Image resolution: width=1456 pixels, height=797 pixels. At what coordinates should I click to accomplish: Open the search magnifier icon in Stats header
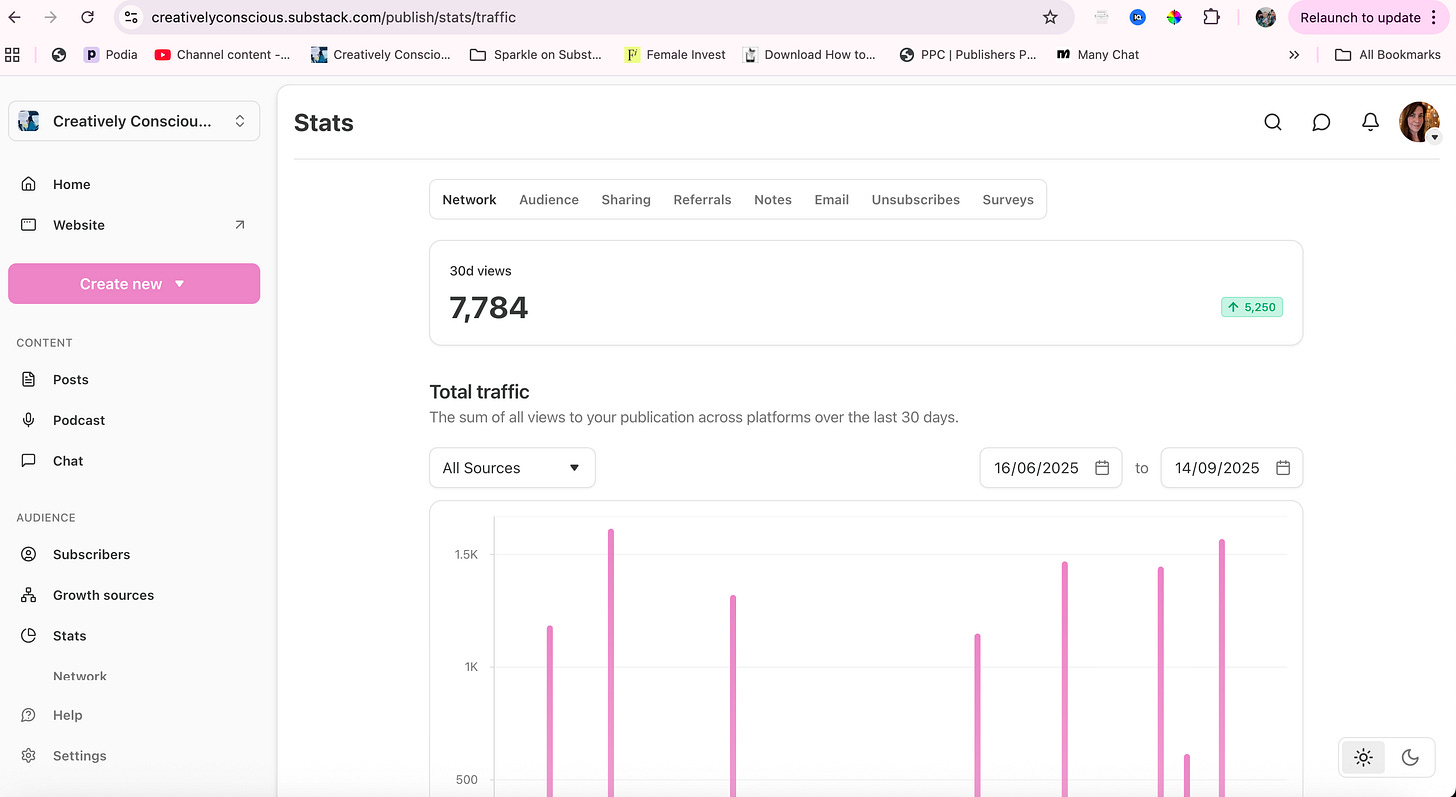coord(1272,122)
